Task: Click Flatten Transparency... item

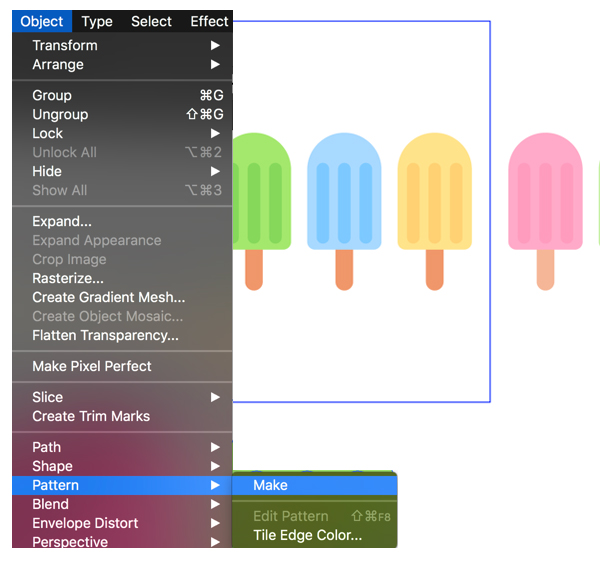Action: 105,335
